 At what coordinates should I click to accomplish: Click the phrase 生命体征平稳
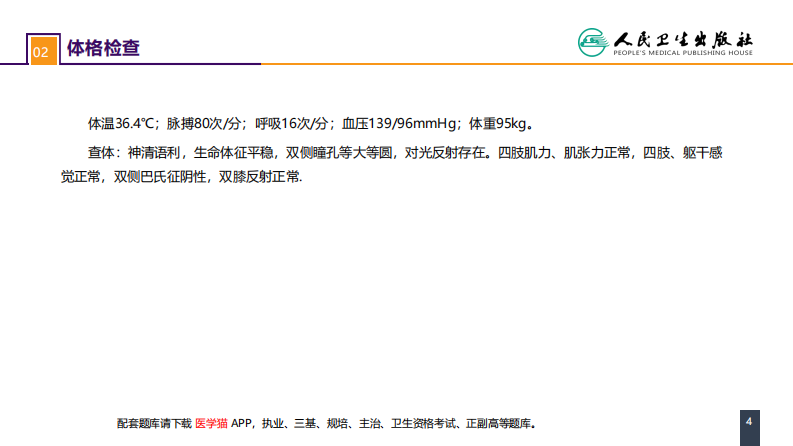point(233,153)
